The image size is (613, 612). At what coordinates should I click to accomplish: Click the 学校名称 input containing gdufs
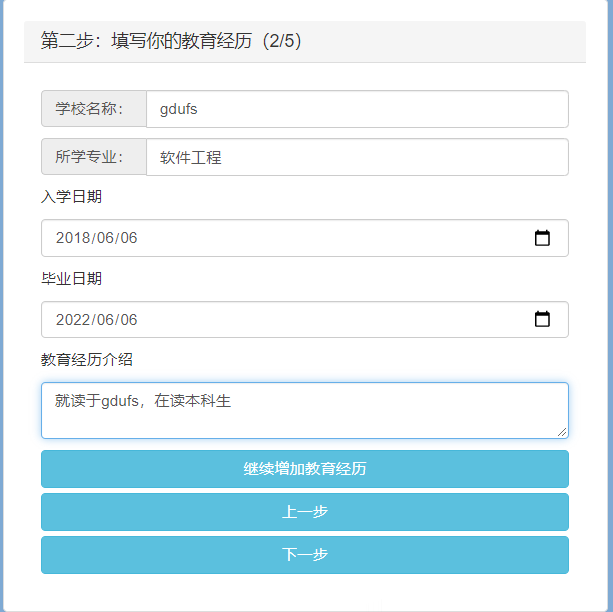point(357,109)
